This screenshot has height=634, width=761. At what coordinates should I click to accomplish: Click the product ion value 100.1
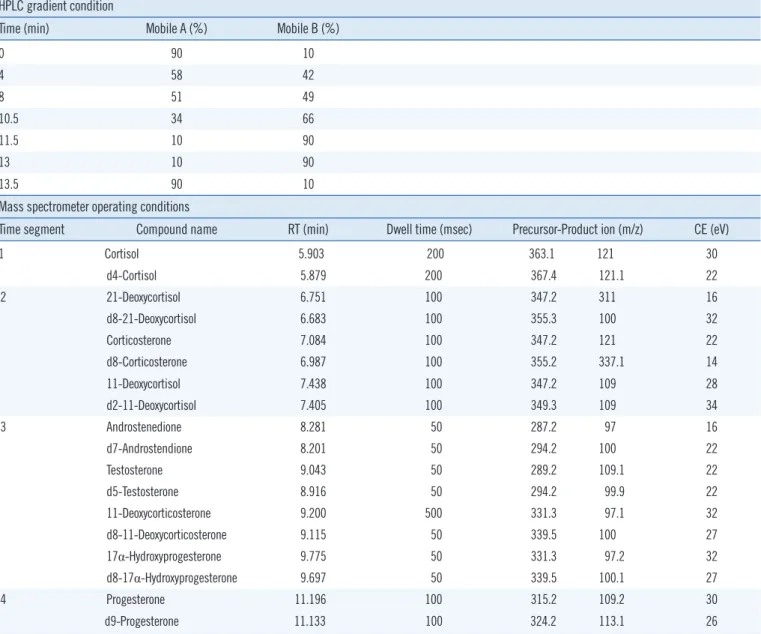coord(612,578)
